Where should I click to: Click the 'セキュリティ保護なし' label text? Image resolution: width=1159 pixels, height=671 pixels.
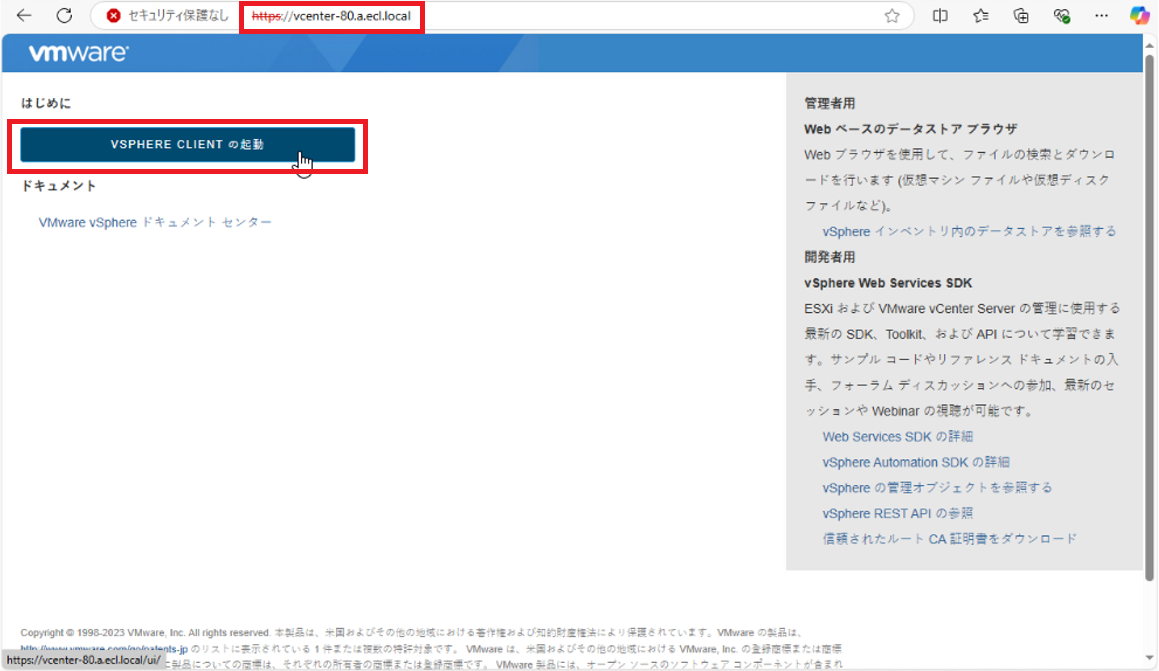point(178,16)
